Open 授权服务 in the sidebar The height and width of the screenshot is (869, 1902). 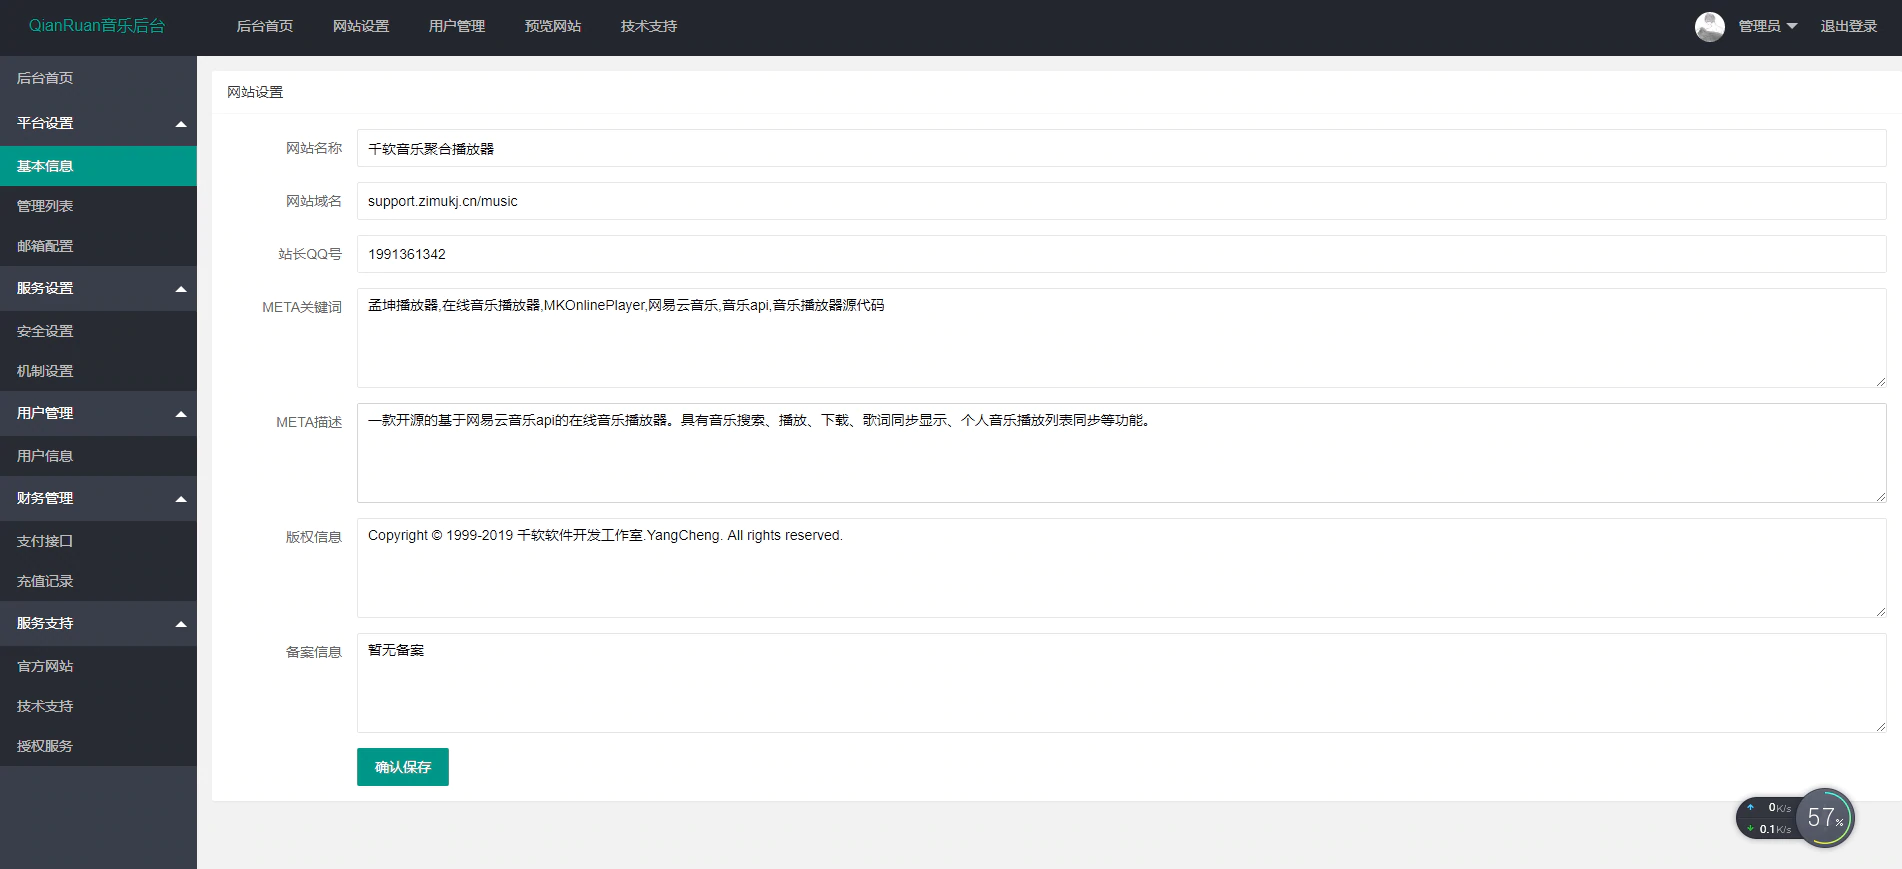(98, 746)
